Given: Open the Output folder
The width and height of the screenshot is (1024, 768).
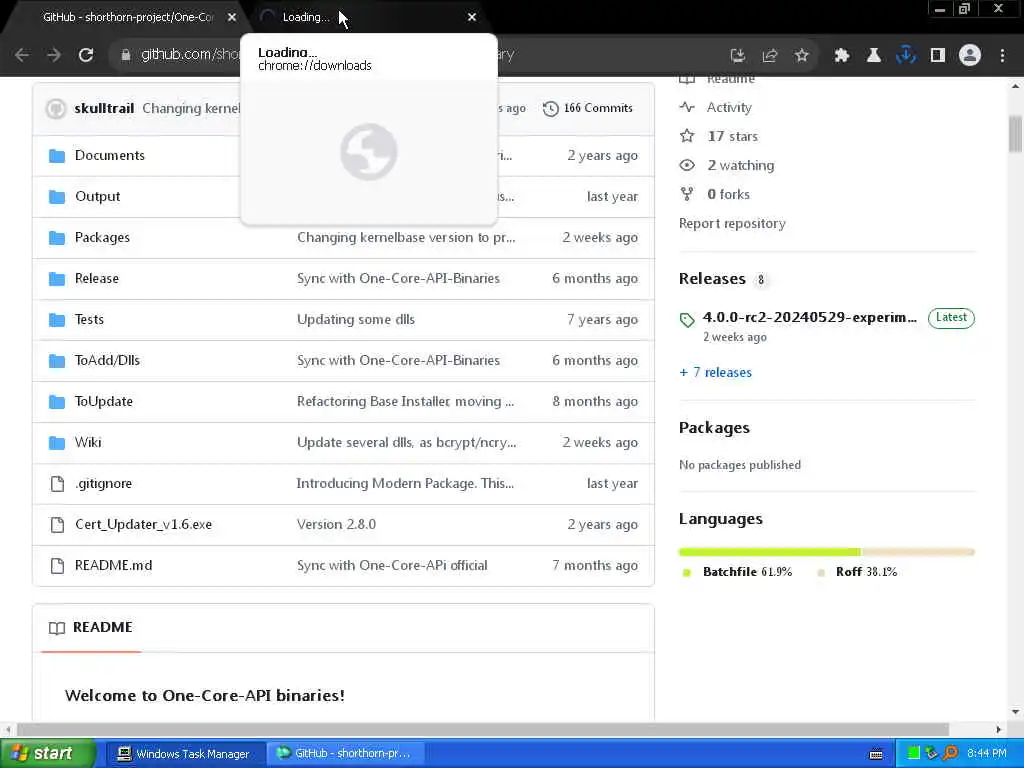Looking at the screenshot, I should 97,197.
